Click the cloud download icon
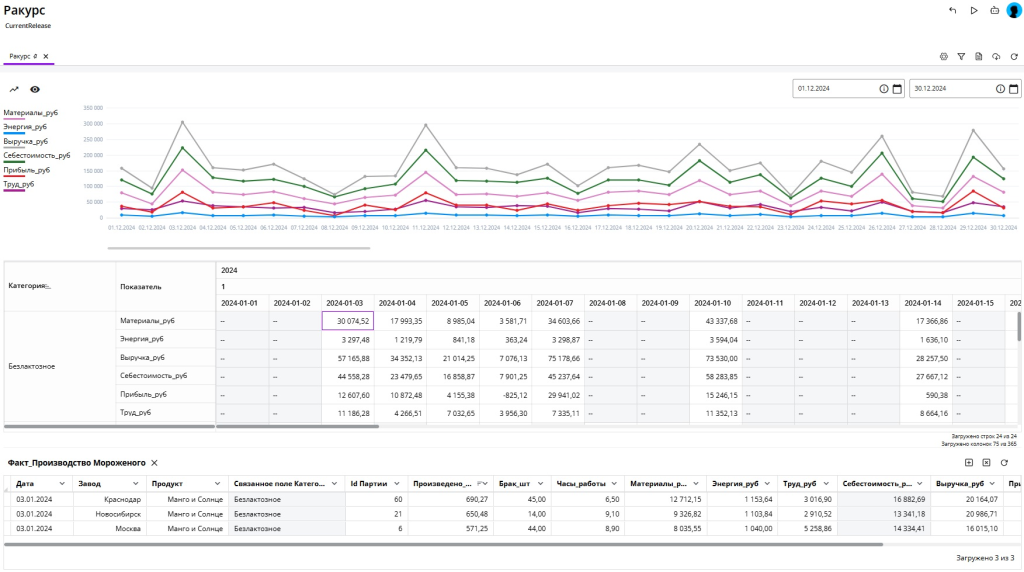Viewport: 1024px width, 572px height. 996,56
